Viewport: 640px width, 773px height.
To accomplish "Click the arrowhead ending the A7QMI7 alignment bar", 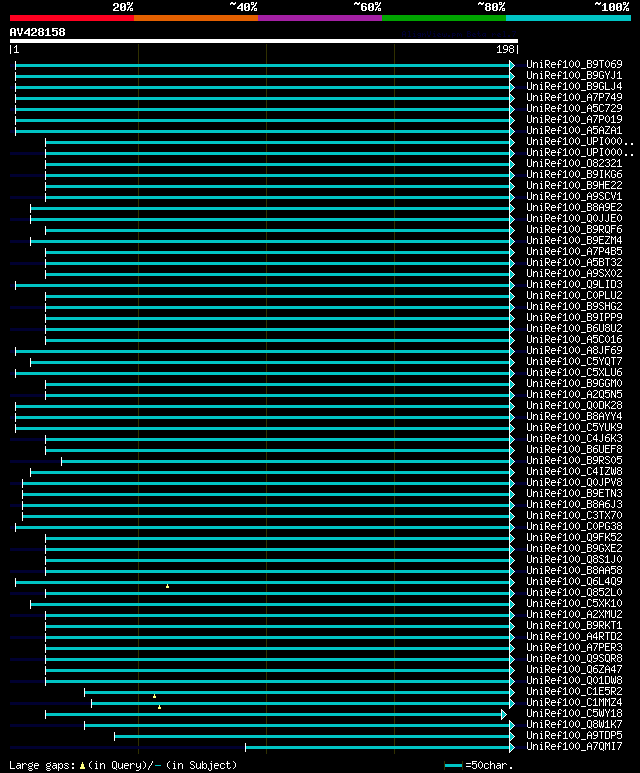I will tap(512, 747).
